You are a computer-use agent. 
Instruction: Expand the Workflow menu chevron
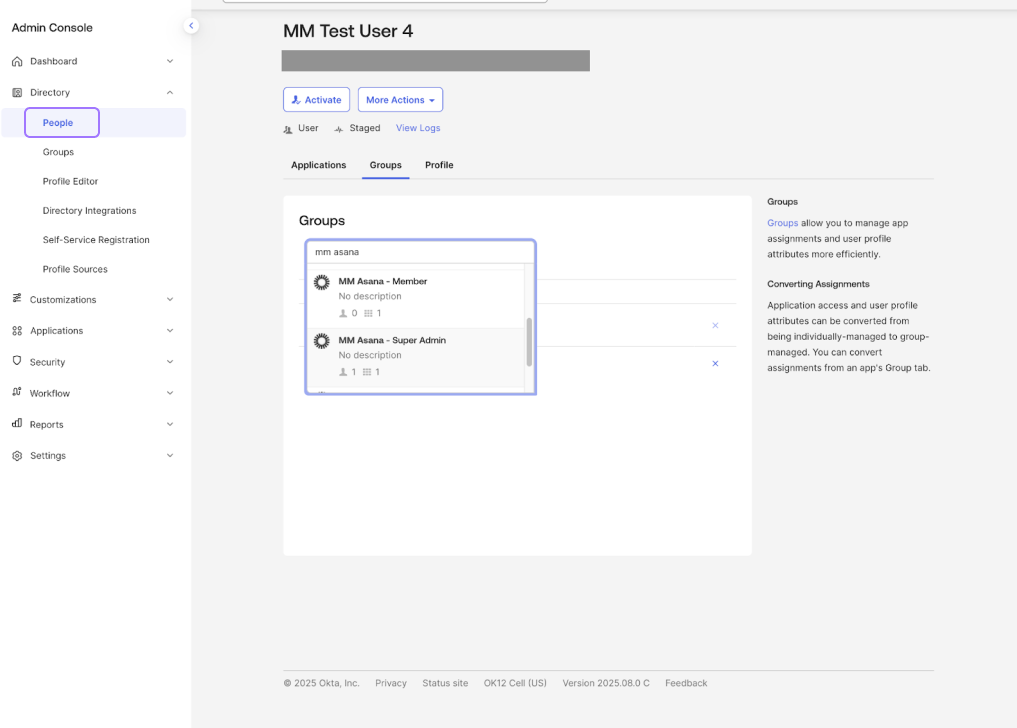click(x=169, y=393)
